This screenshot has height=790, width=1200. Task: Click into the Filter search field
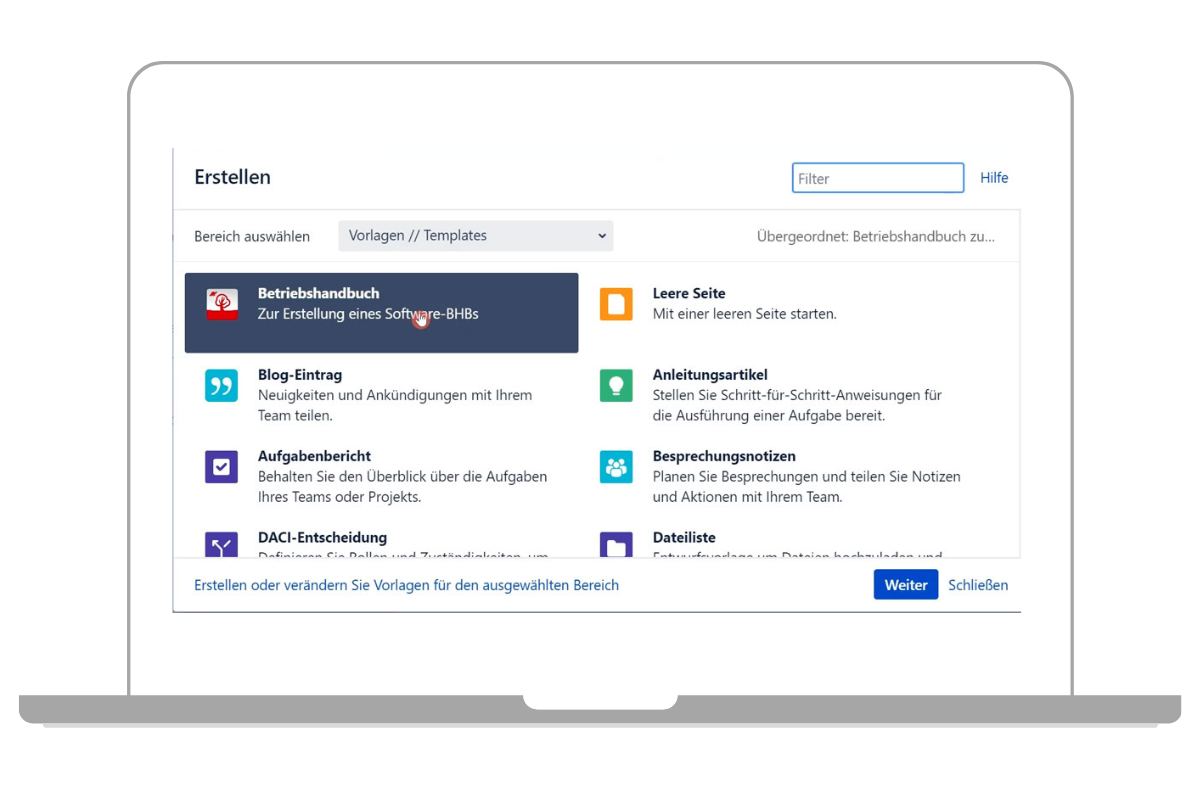tap(877, 178)
